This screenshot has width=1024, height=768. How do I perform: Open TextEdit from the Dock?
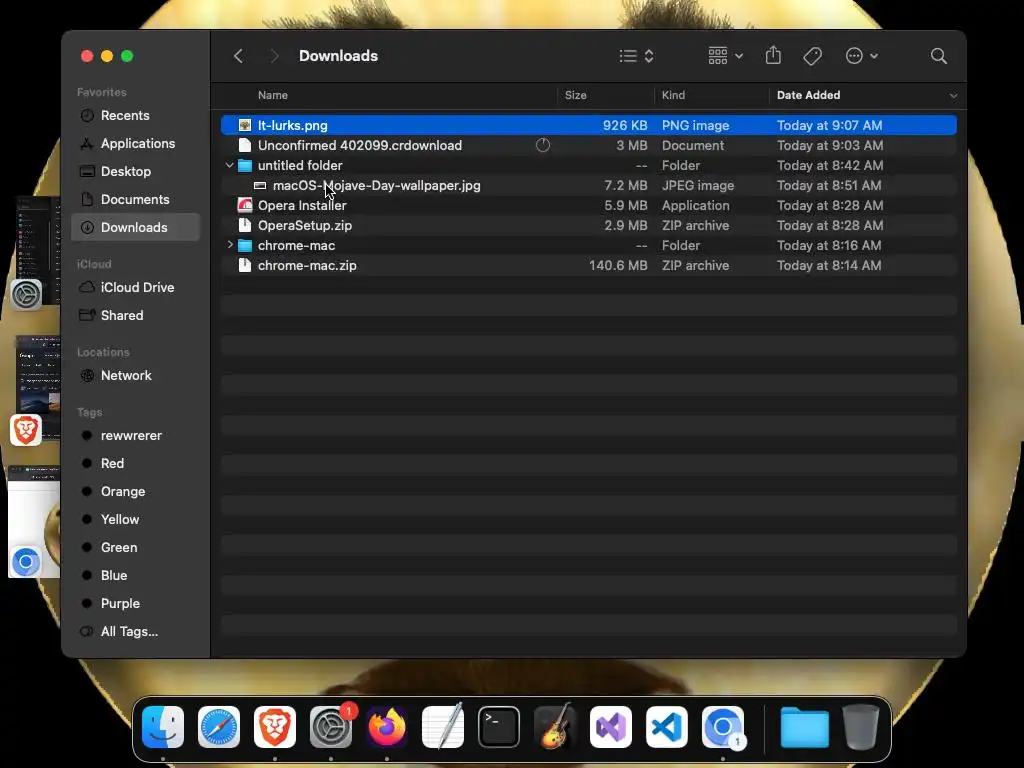[443, 727]
